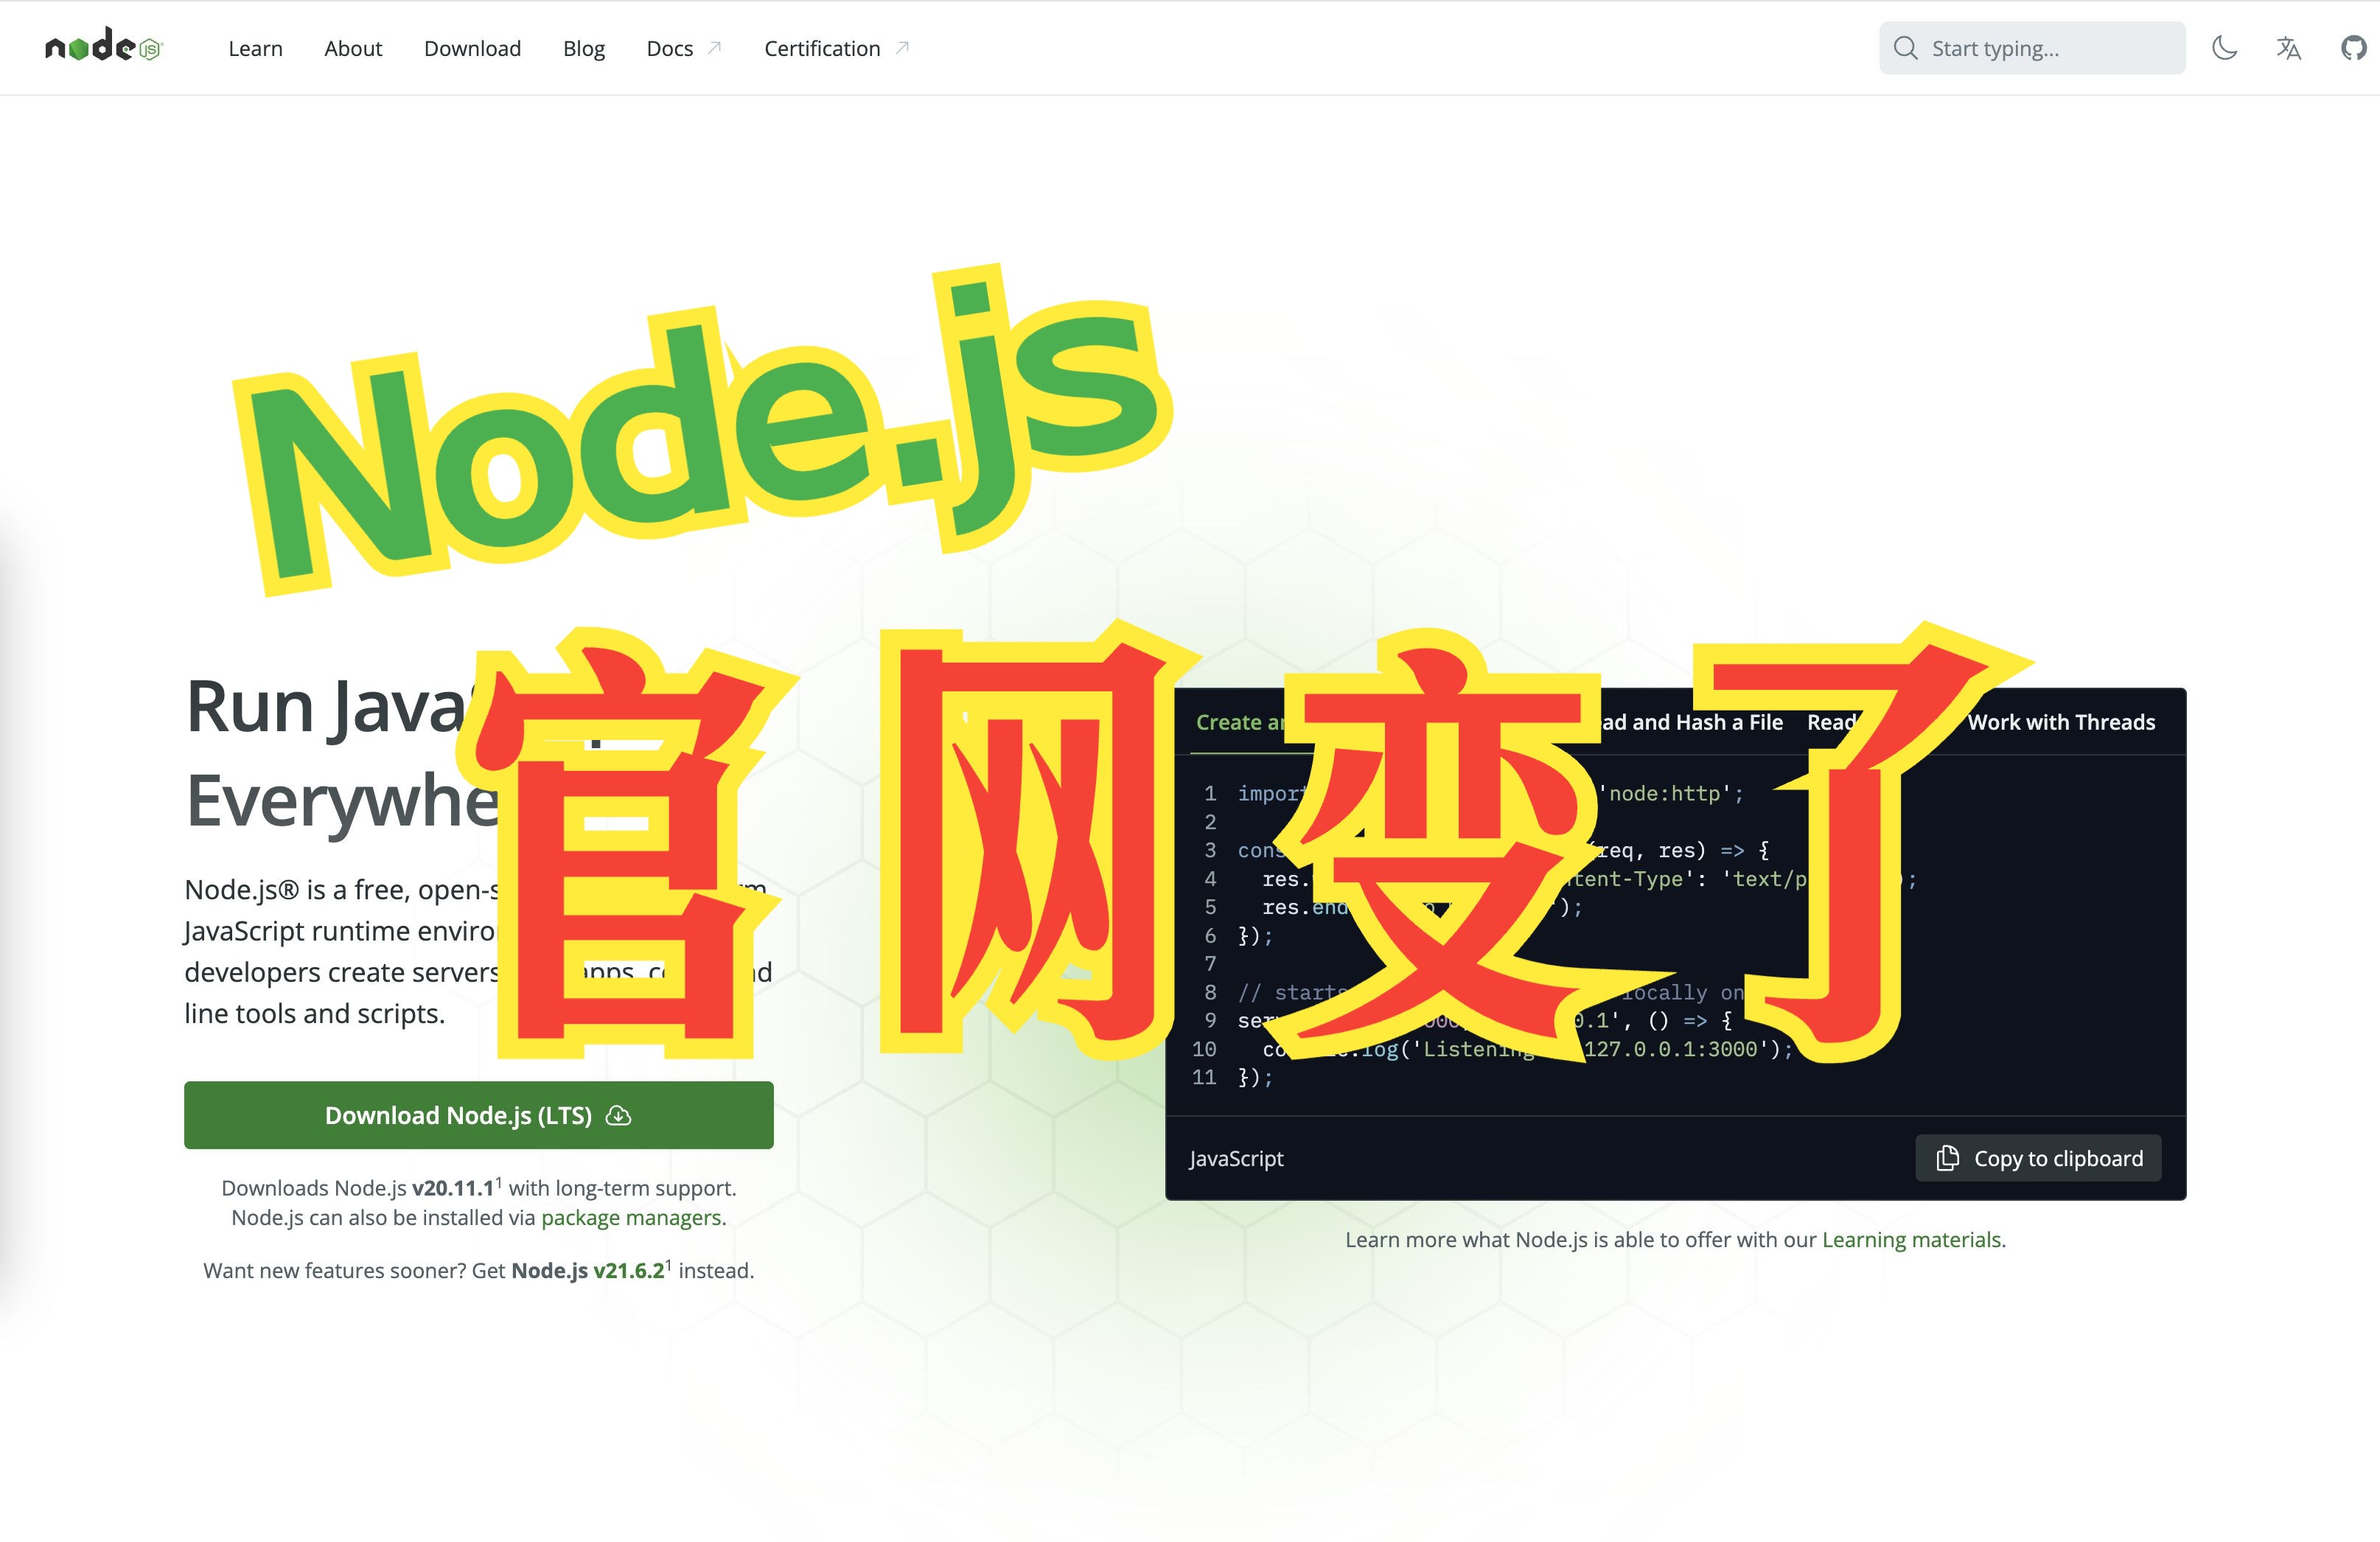Click the Learn menu item
This screenshot has height=1542, width=2380.
pos(257,47)
